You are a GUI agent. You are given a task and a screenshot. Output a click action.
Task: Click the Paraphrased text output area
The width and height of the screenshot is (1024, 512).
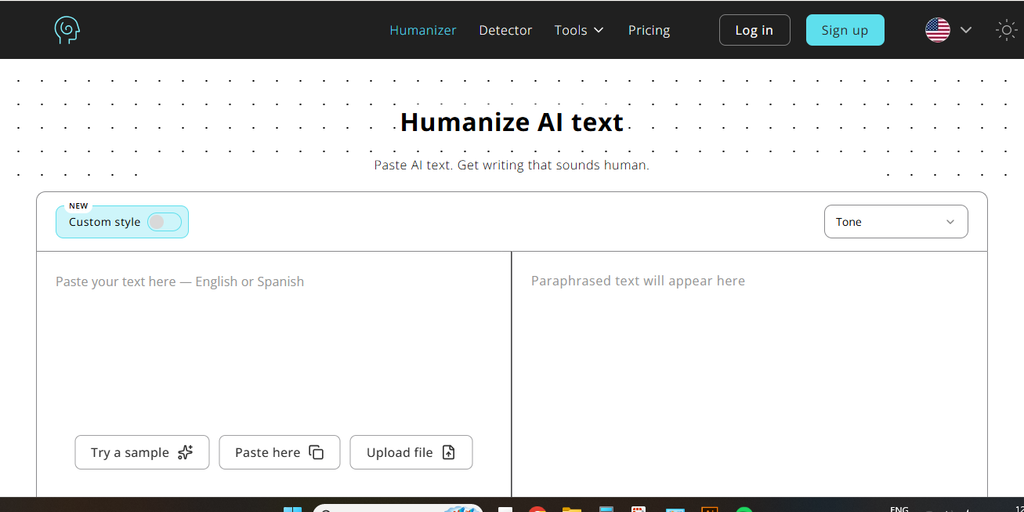tap(749, 372)
